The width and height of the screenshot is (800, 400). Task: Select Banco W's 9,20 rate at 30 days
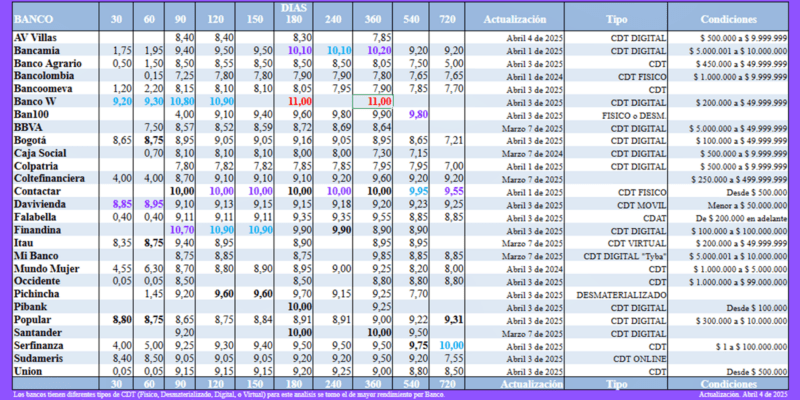click(122, 102)
